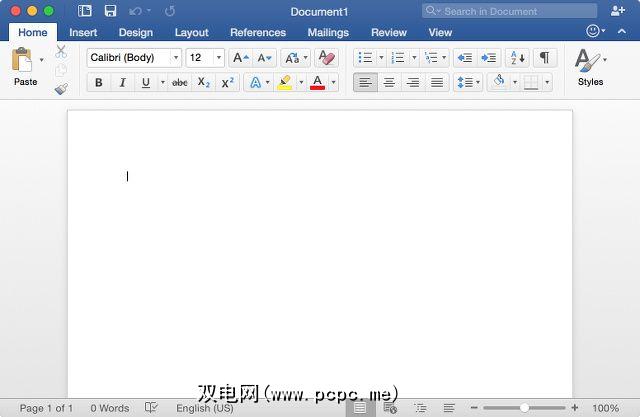640x417 pixels.
Task: Click the sidebar template icon in title bar
Action: click(85, 11)
